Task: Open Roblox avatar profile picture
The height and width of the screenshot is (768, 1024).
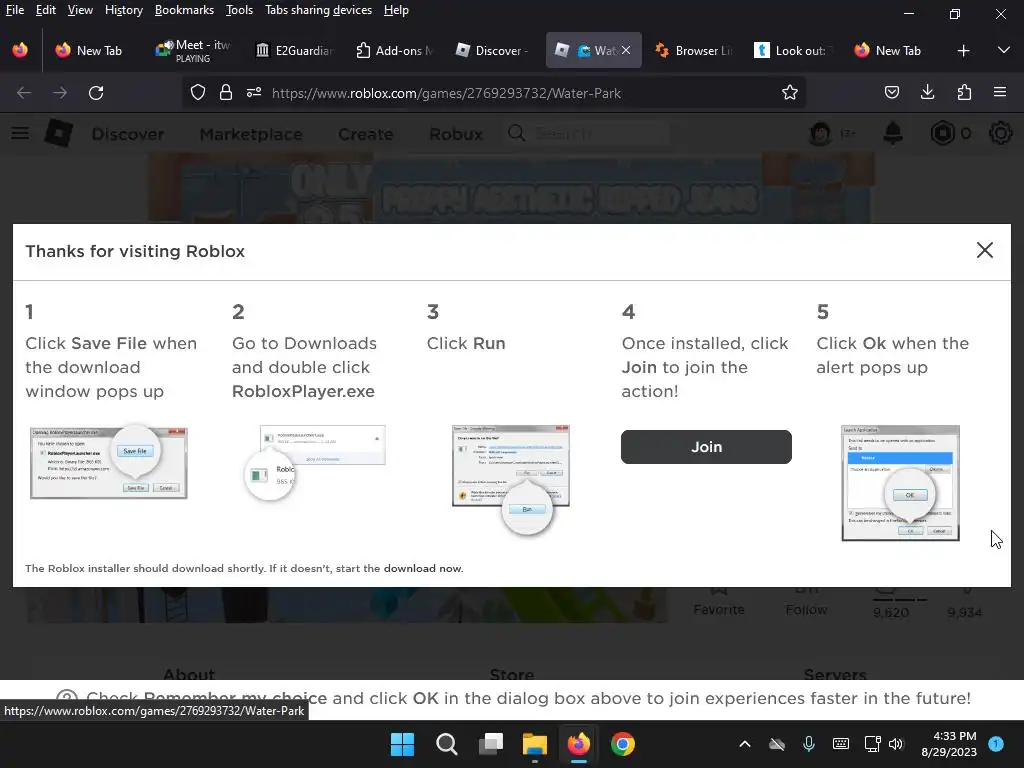Action: (x=820, y=133)
